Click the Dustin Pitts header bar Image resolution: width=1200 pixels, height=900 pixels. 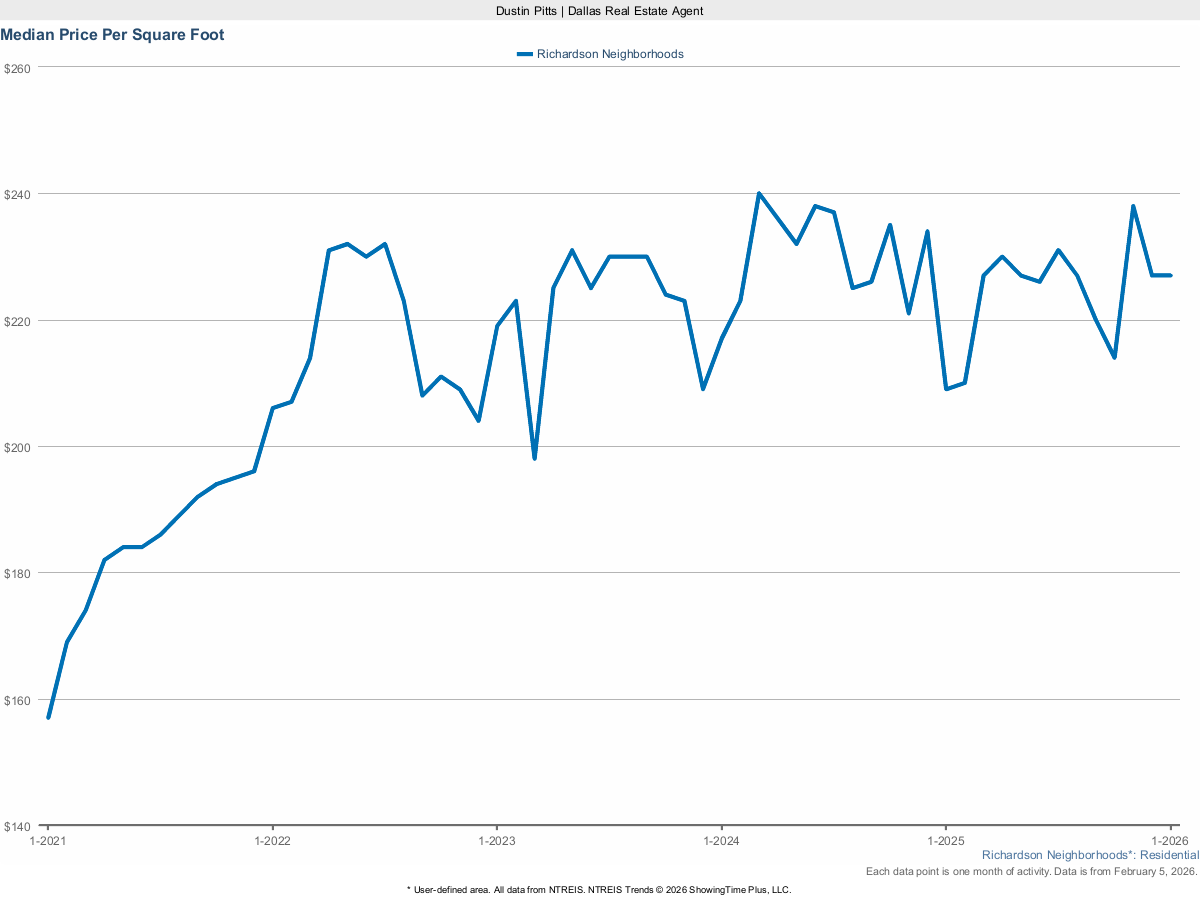[x=600, y=11]
